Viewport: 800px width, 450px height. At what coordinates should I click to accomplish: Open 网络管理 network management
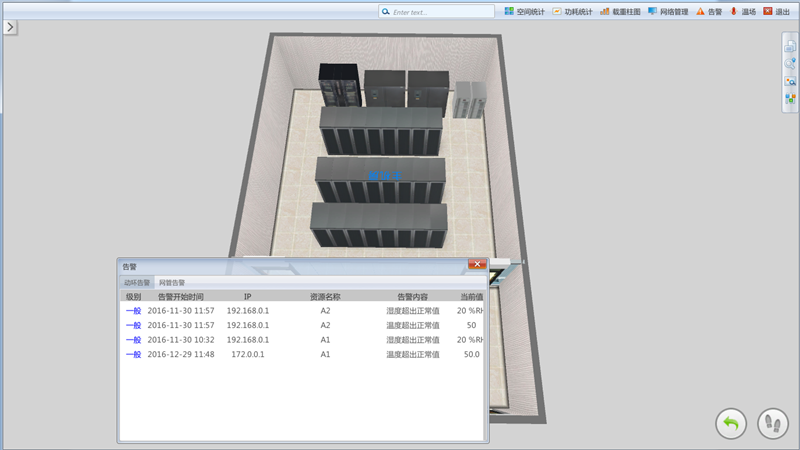tap(667, 12)
